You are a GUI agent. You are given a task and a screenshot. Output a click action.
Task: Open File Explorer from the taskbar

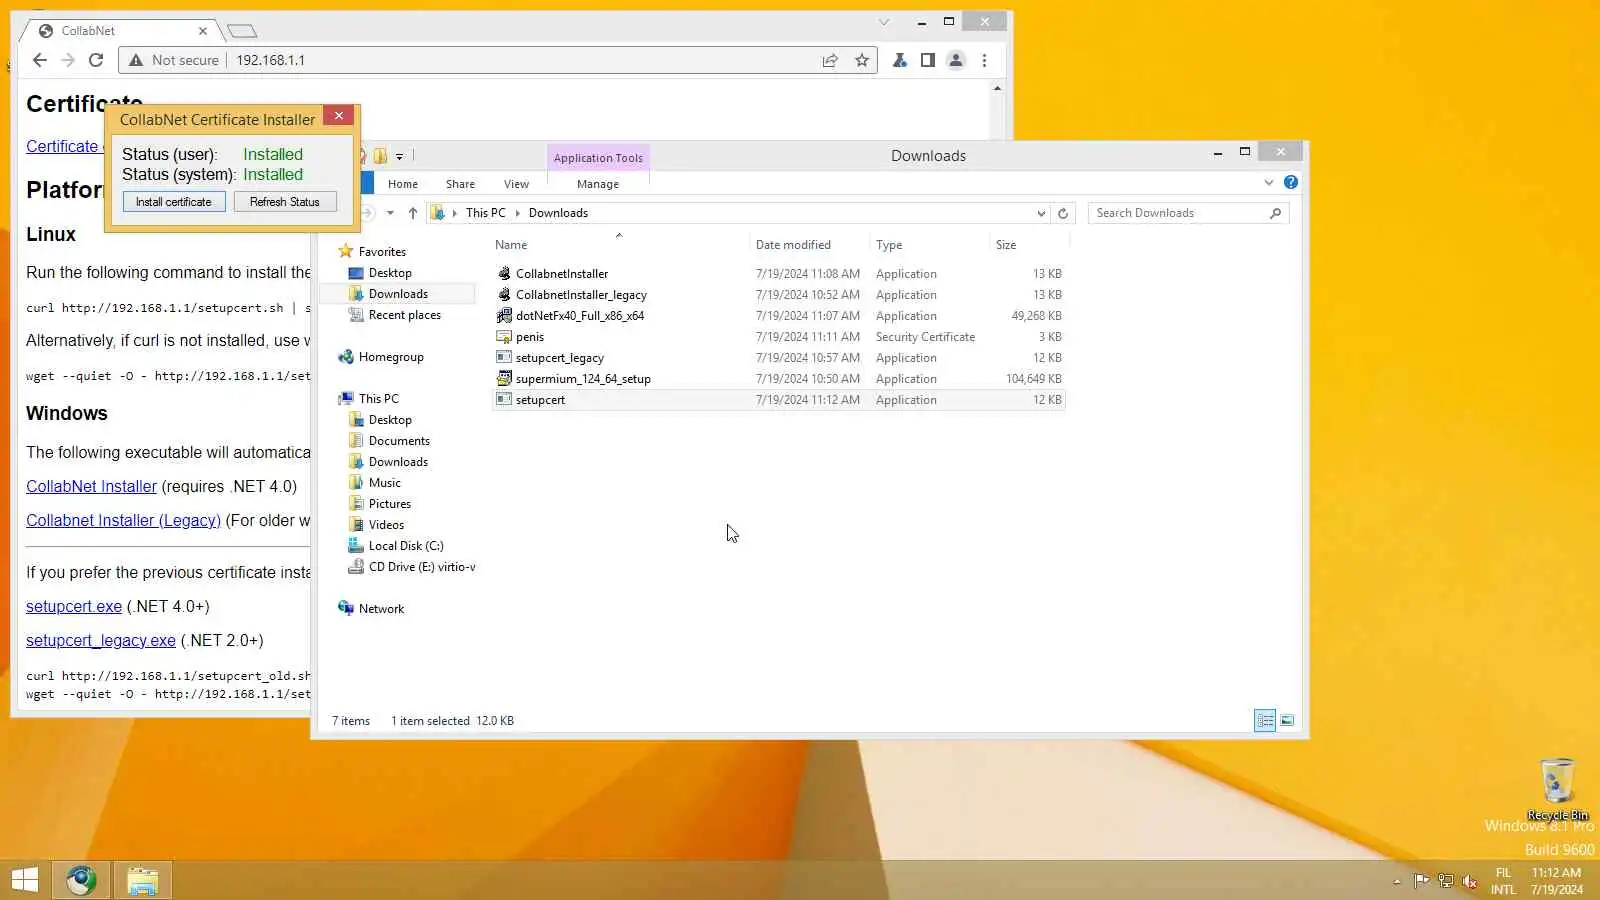(142, 880)
